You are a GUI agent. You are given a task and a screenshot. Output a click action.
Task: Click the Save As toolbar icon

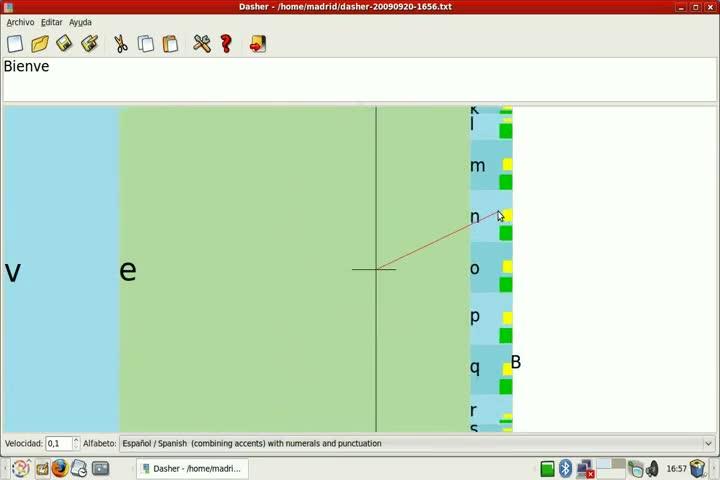click(90, 44)
